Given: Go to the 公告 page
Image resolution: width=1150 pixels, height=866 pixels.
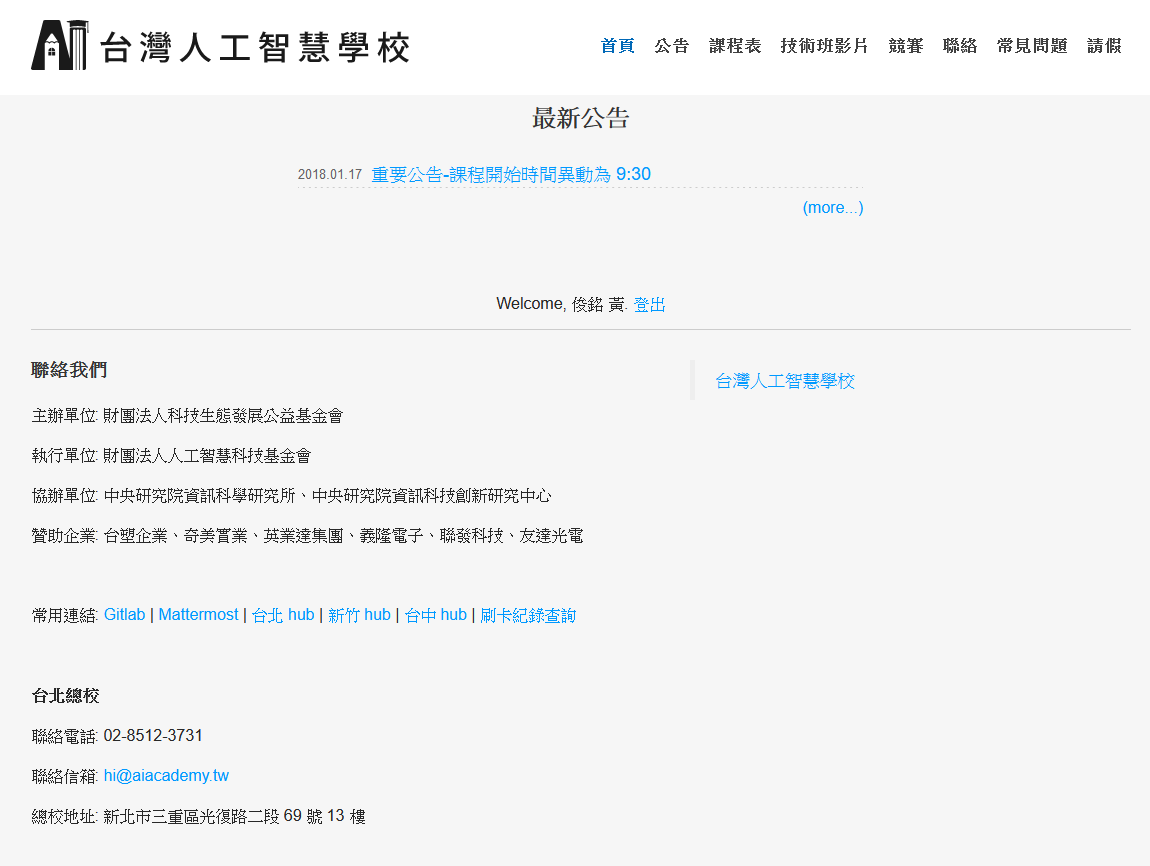Looking at the screenshot, I should point(672,46).
